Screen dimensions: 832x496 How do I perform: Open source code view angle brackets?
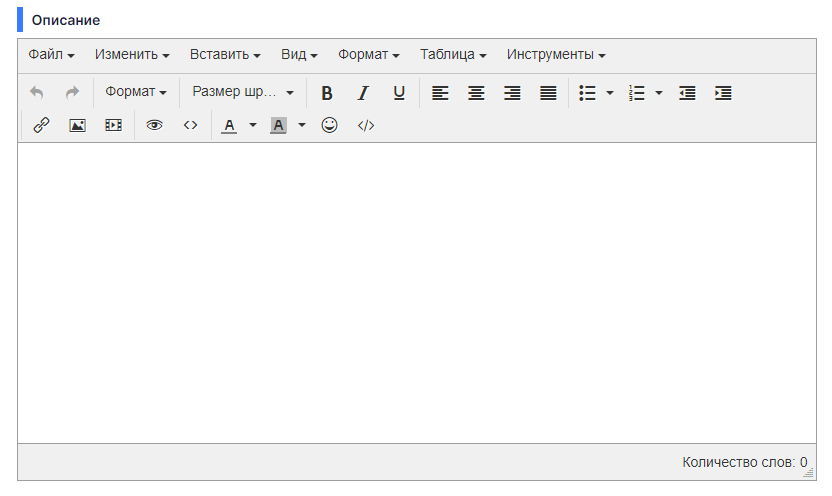point(190,125)
